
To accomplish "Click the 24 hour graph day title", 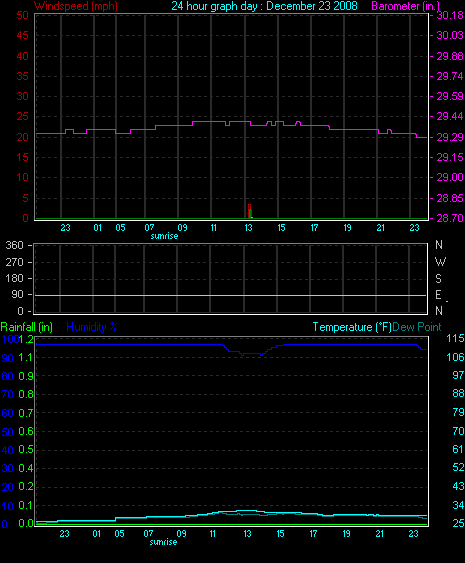I will tap(264, 6).
